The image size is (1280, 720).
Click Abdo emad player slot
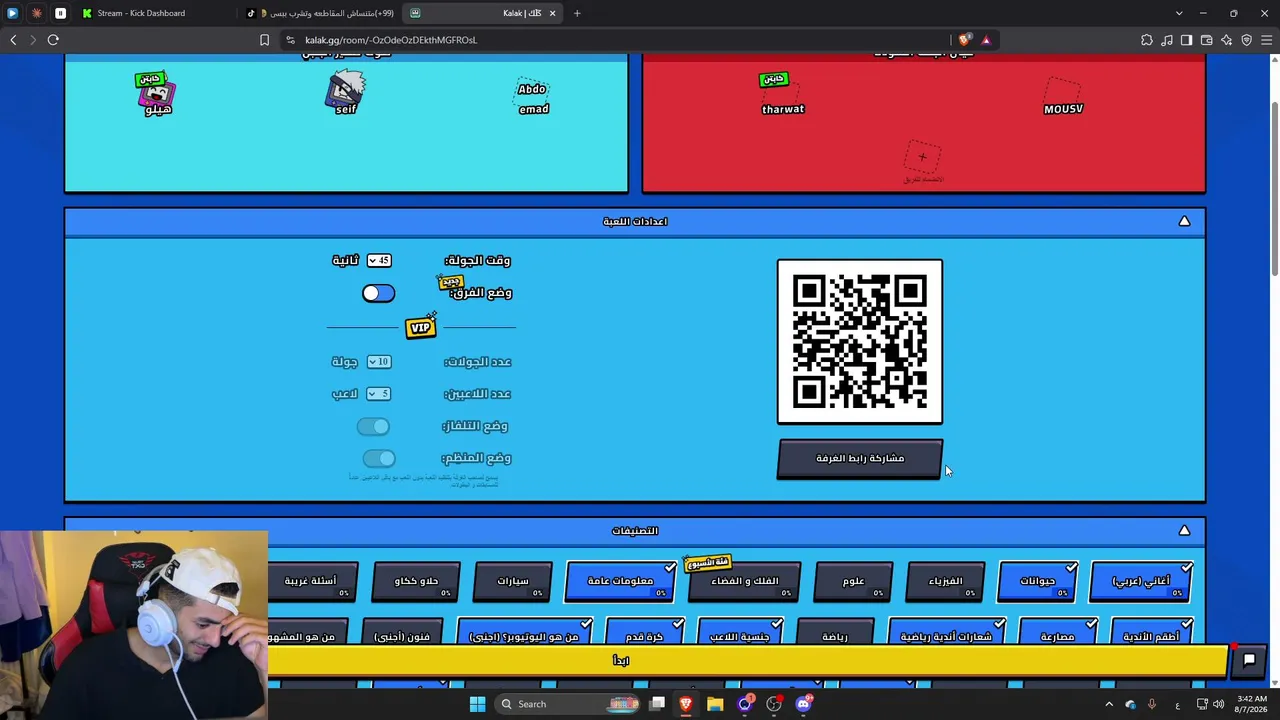pos(533,97)
